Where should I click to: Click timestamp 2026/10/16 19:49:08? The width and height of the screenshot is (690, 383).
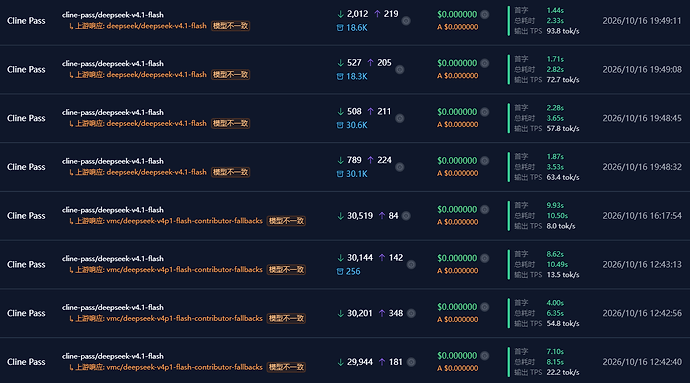642,70
